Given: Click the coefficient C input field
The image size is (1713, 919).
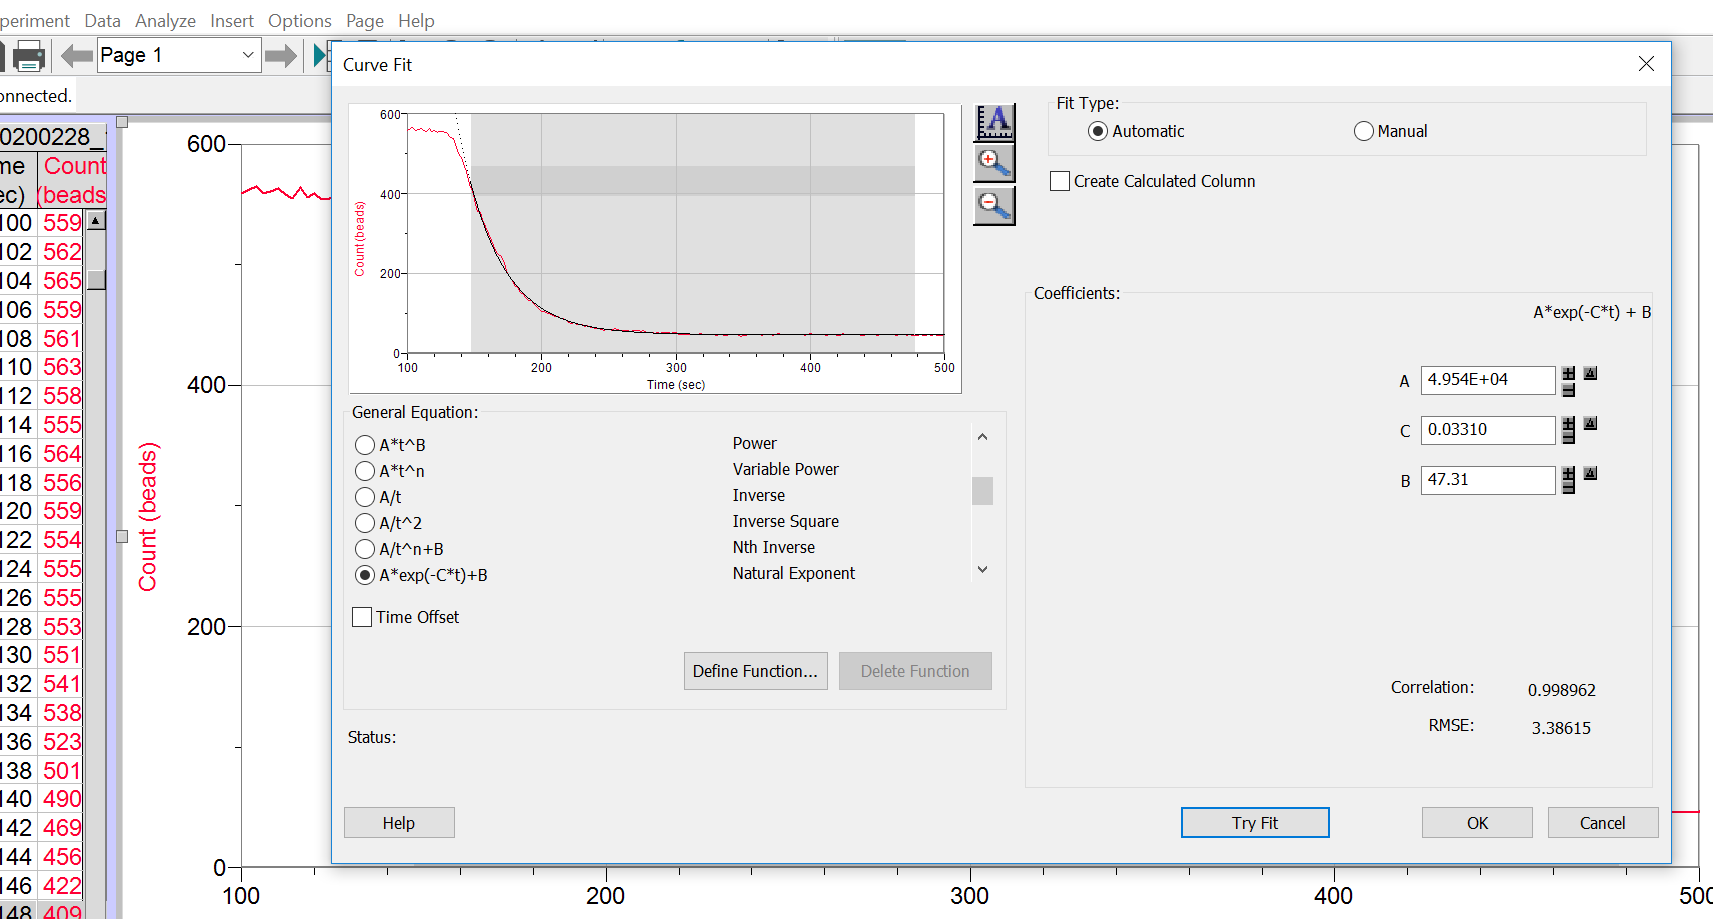Looking at the screenshot, I should click(1487, 430).
